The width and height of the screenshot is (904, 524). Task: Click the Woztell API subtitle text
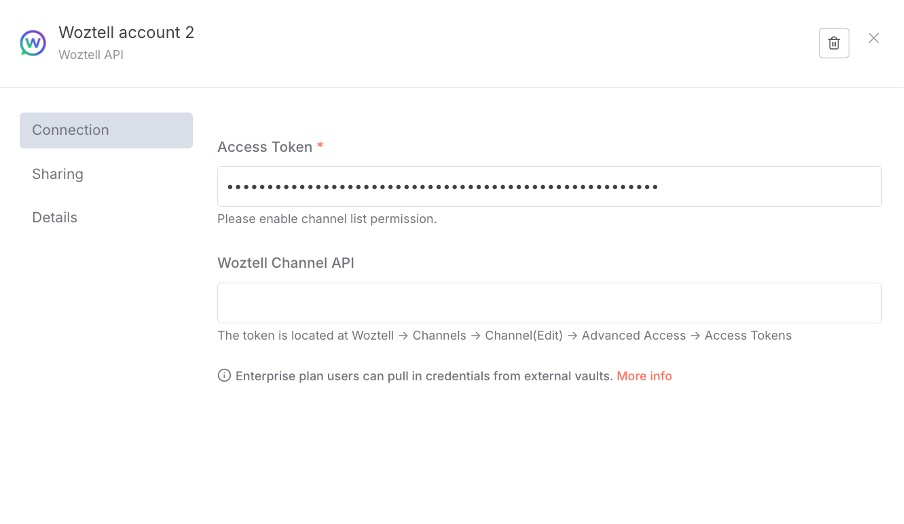[91, 55]
